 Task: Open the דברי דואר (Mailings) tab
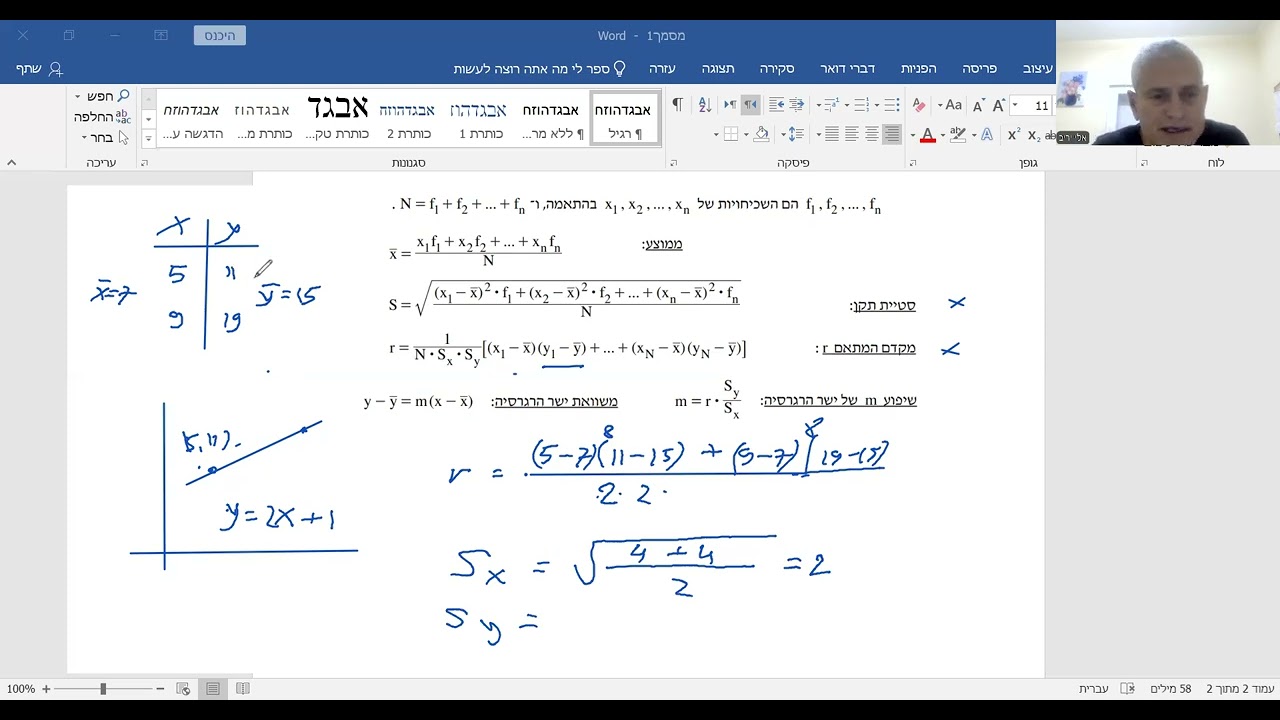847,68
